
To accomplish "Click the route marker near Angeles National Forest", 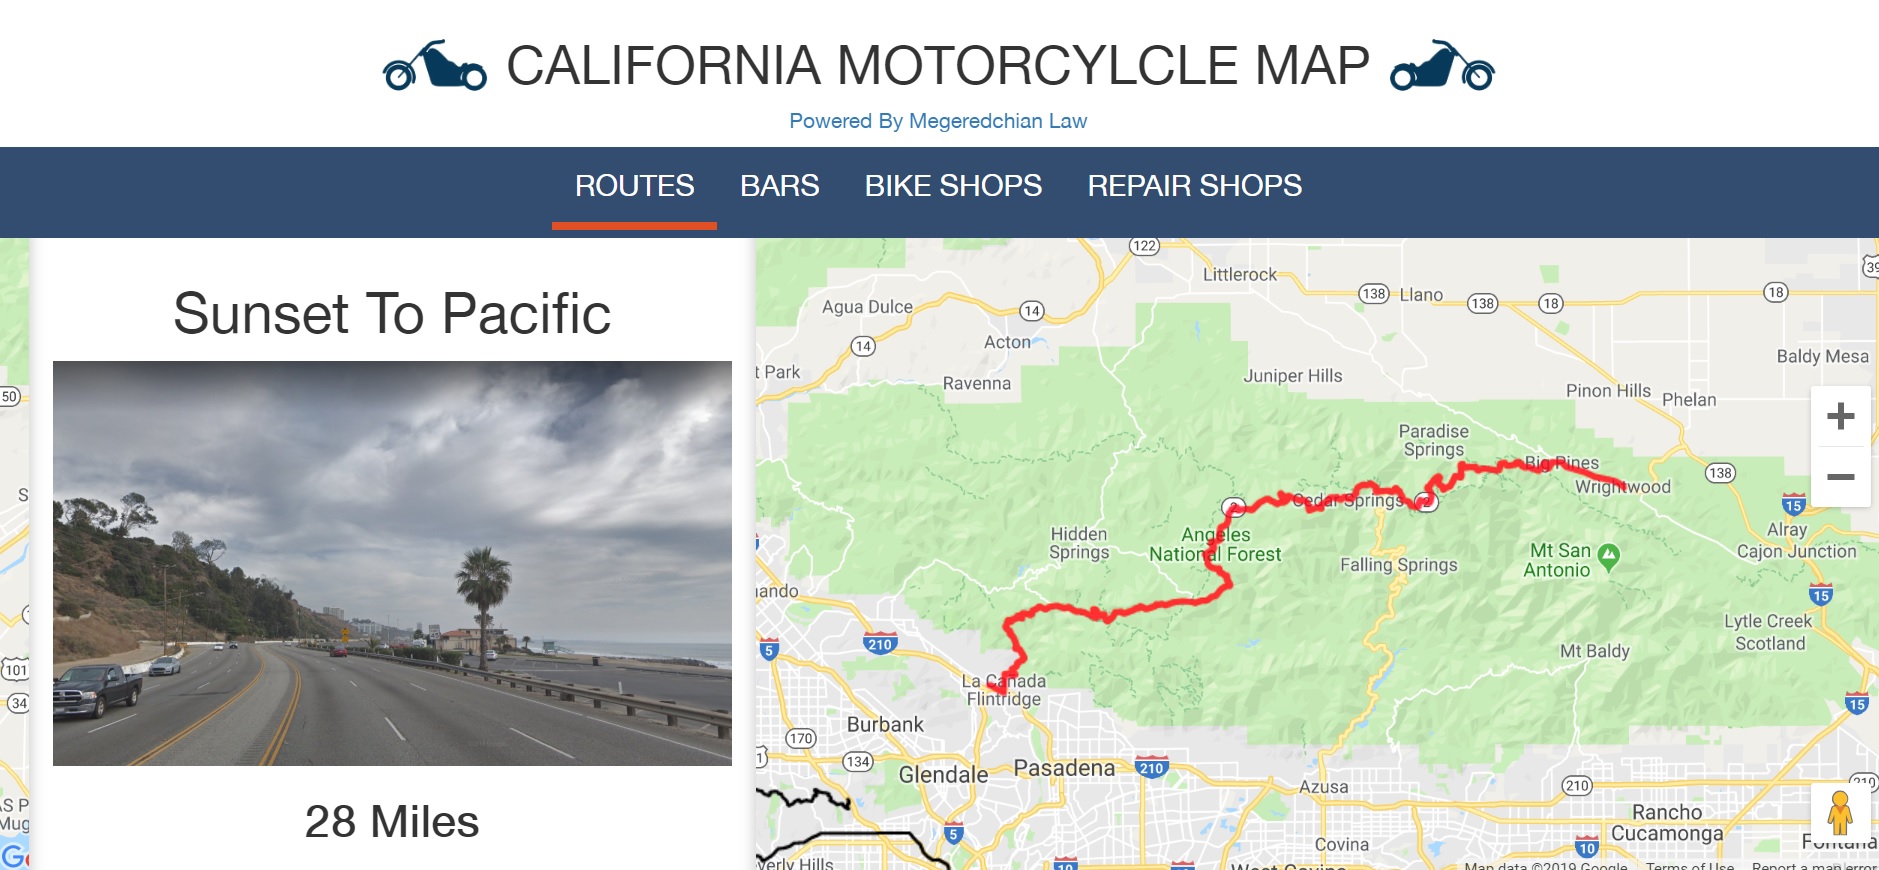I will point(1232,507).
